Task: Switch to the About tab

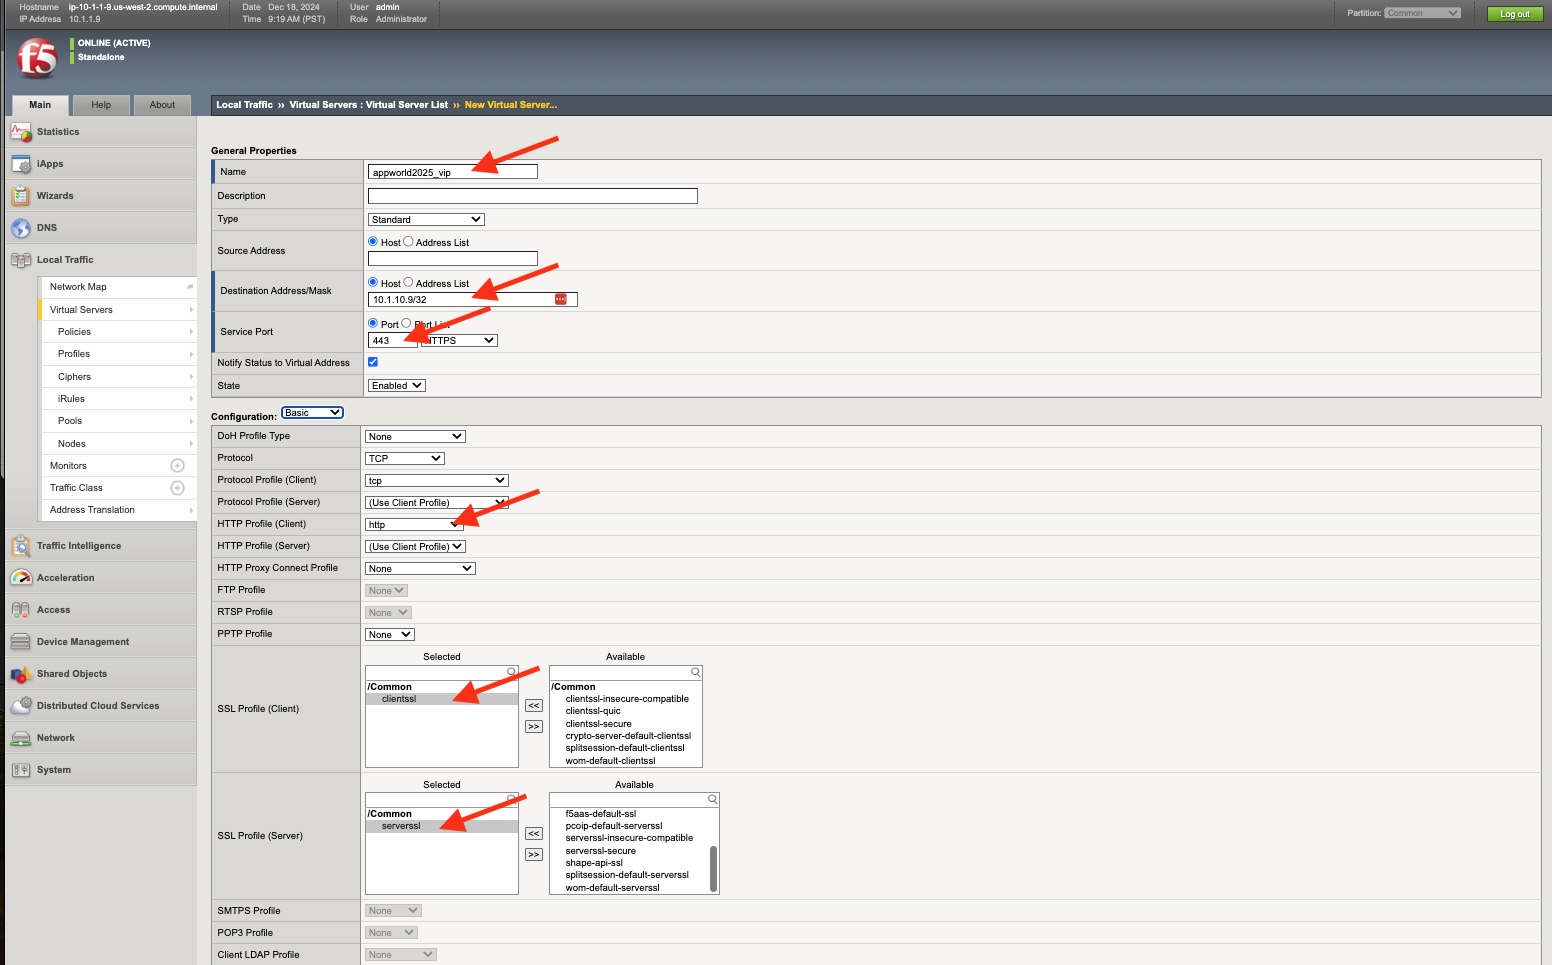Action: (x=162, y=105)
